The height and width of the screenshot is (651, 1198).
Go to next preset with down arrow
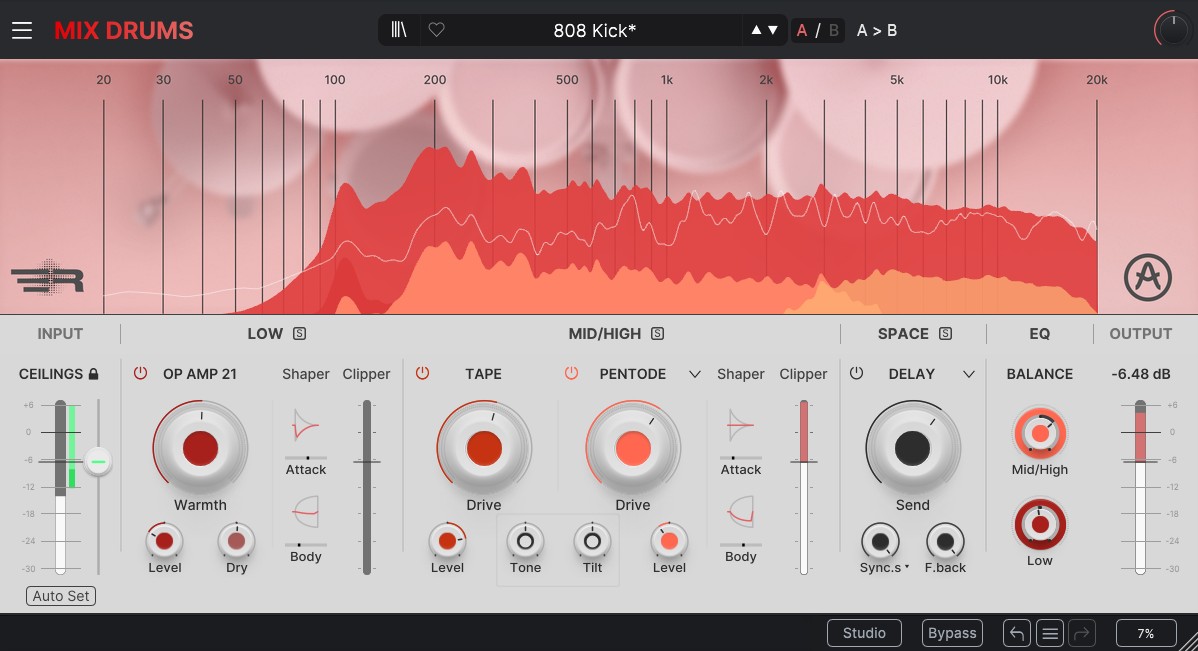point(773,30)
